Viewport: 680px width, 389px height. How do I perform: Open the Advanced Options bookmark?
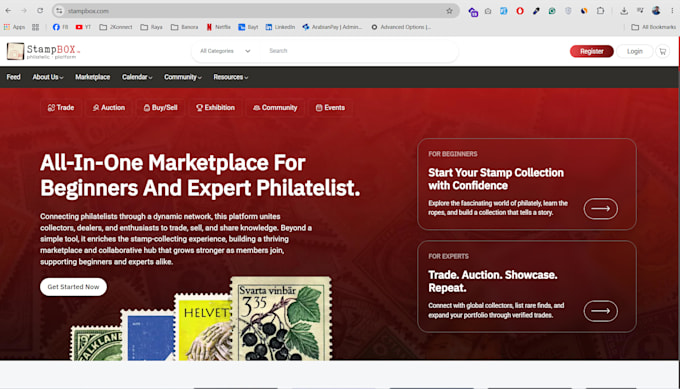click(401, 27)
